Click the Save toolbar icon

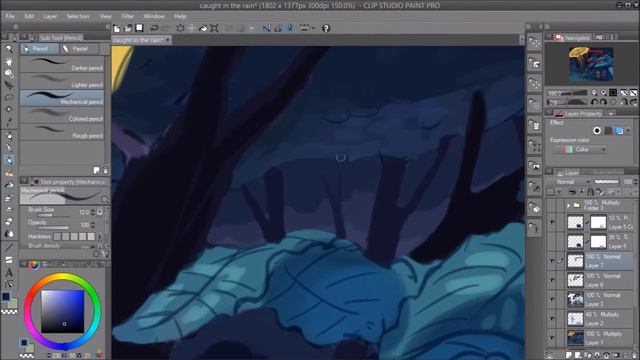pos(139,28)
